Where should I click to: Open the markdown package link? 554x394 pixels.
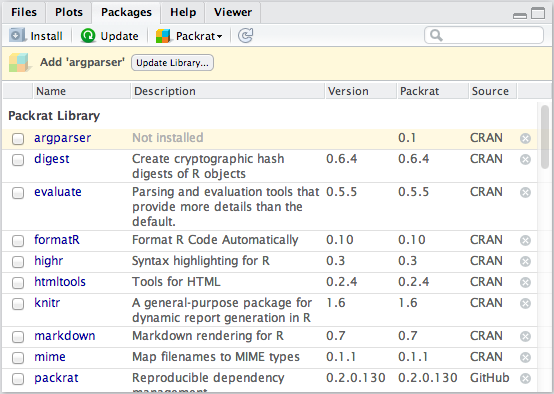(65, 336)
